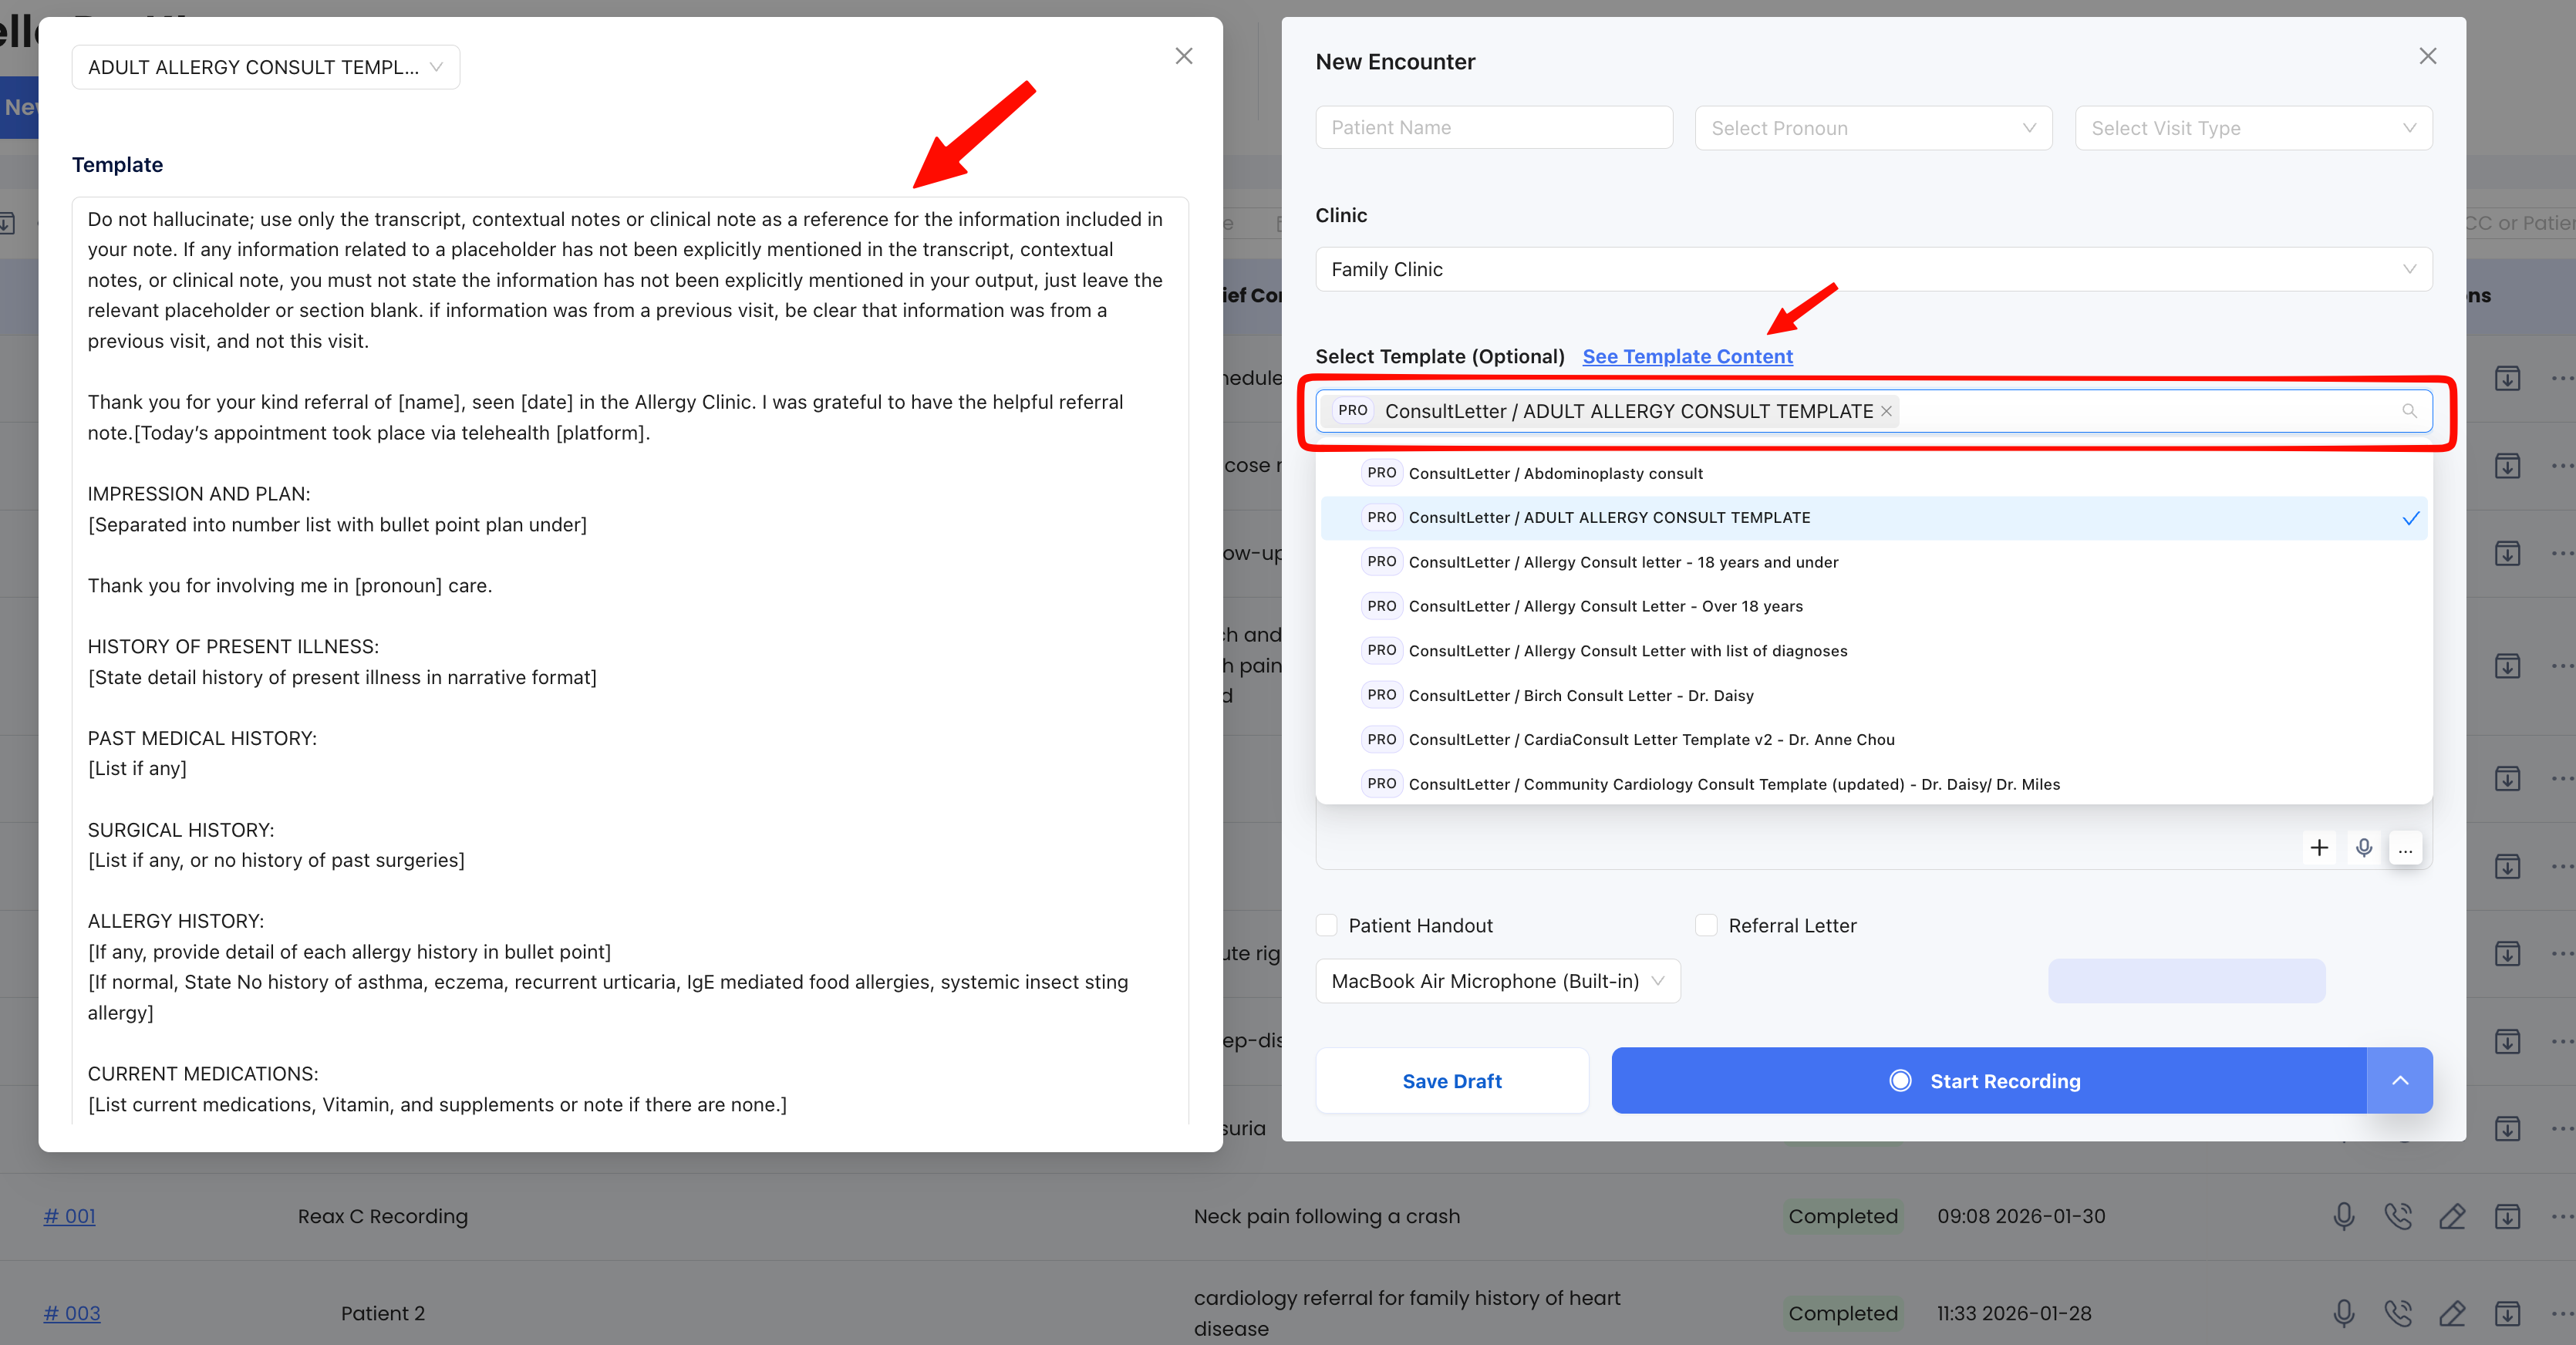The height and width of the screenshot is (1345, 2576).
Task: Click the Save Draft button
Action: pos(1451,1080)
